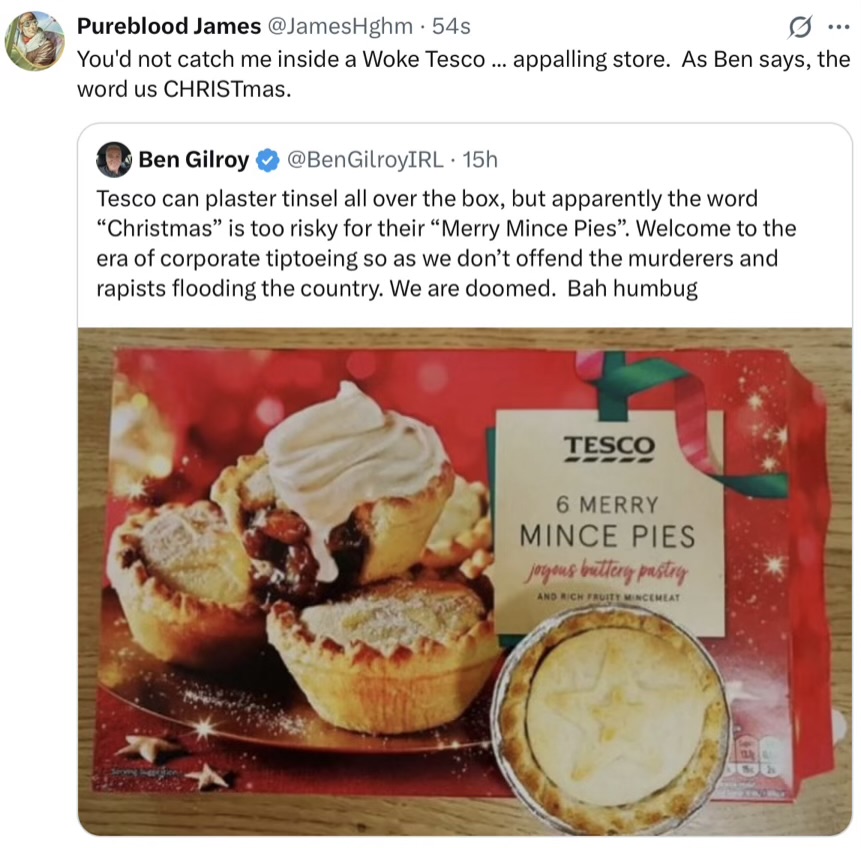Click the blue verified badge
The height and width of the screenshot is (848, 861).
tap(268, 159)
